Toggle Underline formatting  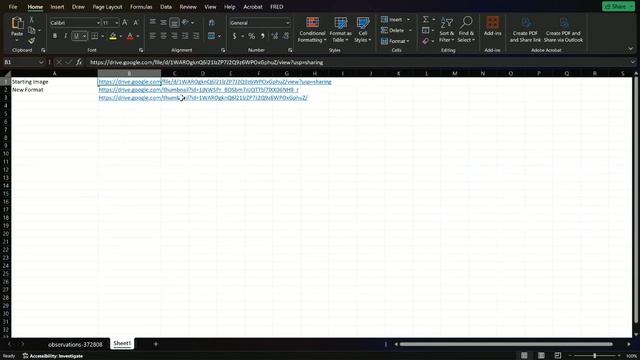click(x=76, y=36)
